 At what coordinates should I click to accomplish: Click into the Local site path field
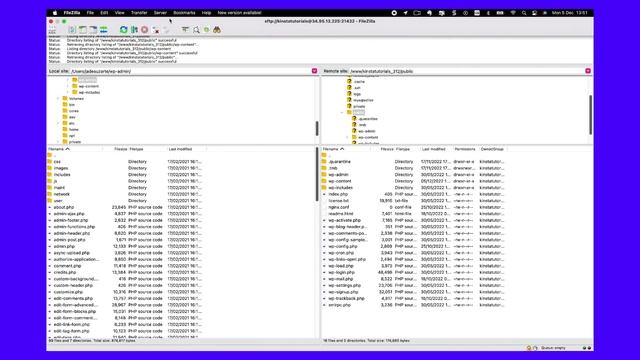(191, 71)
